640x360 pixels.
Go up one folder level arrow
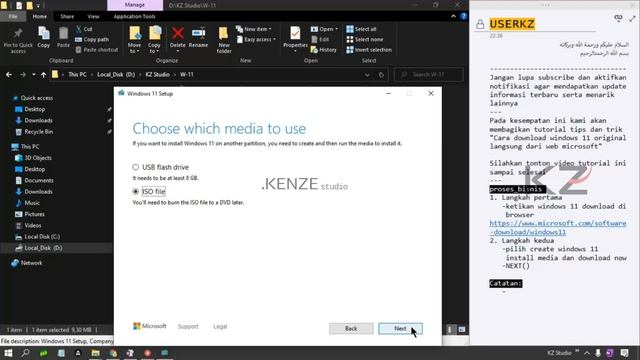click(43, 75)
